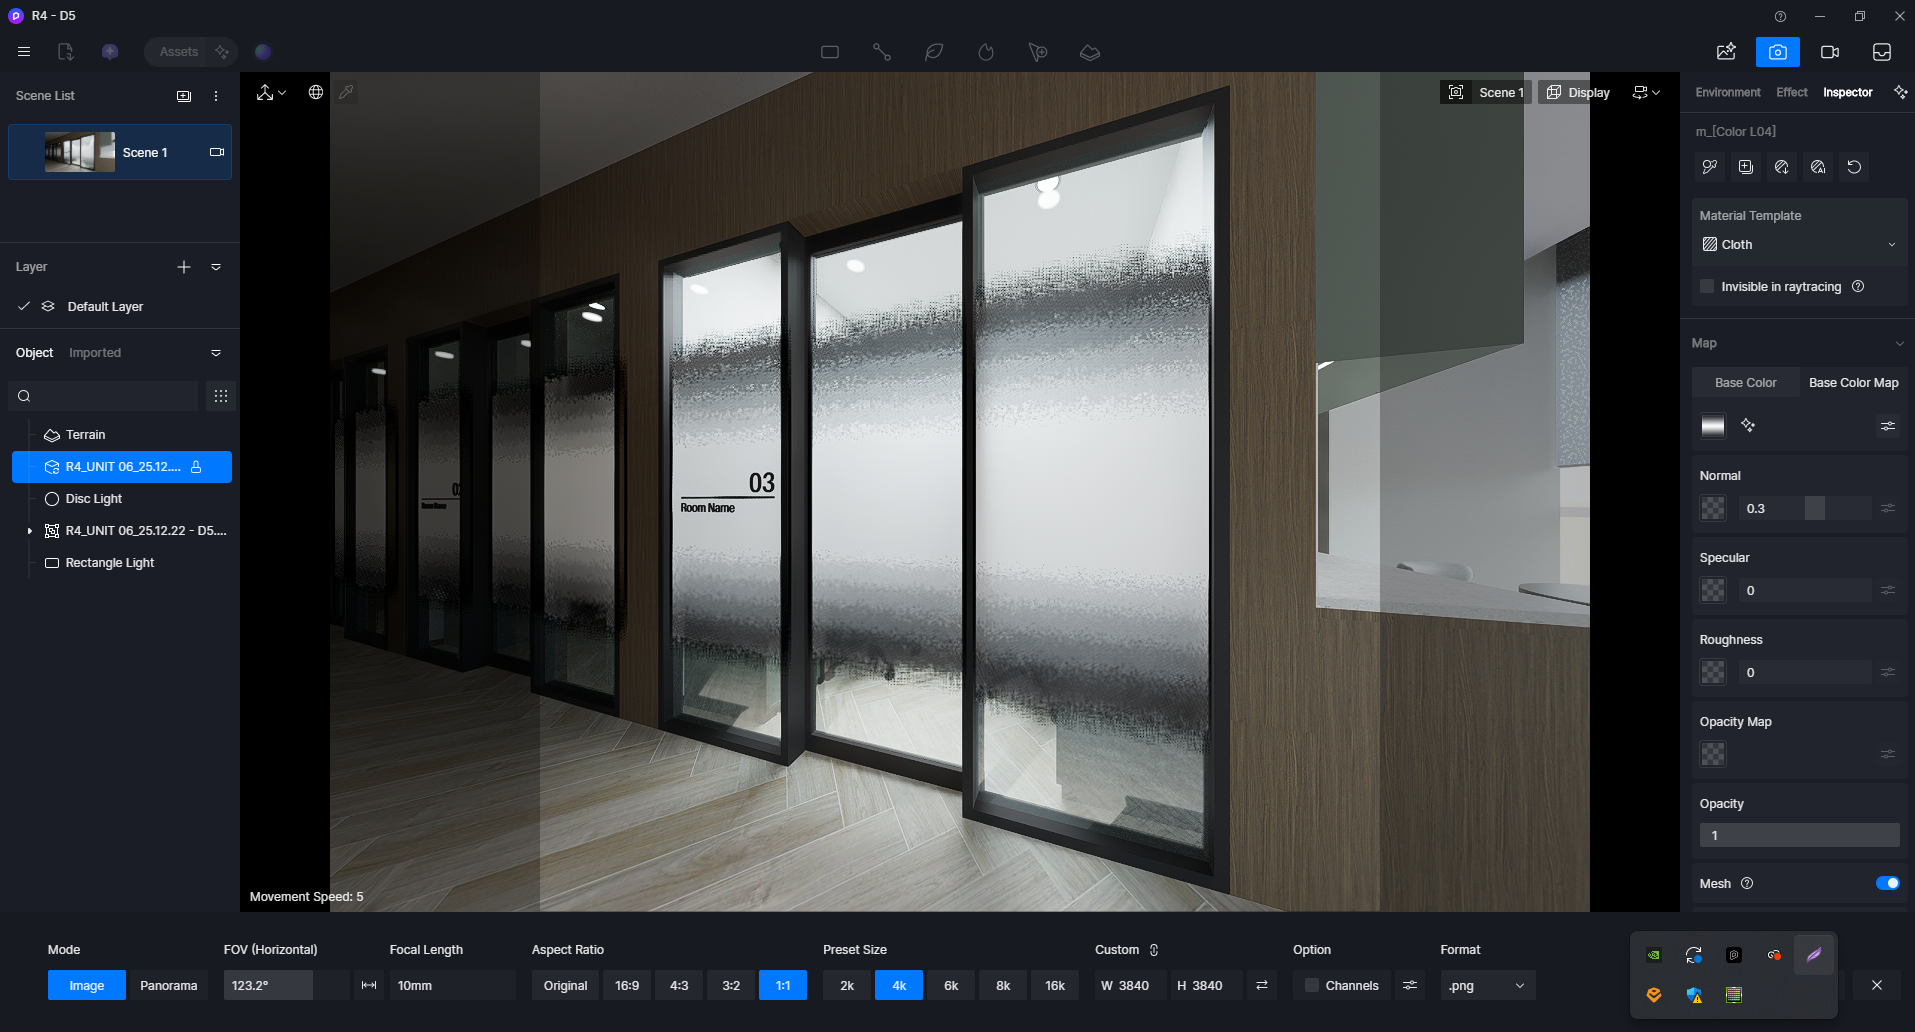
Task: Select the 16:9 aspect ratio
Action: click(x=627, y=985)
